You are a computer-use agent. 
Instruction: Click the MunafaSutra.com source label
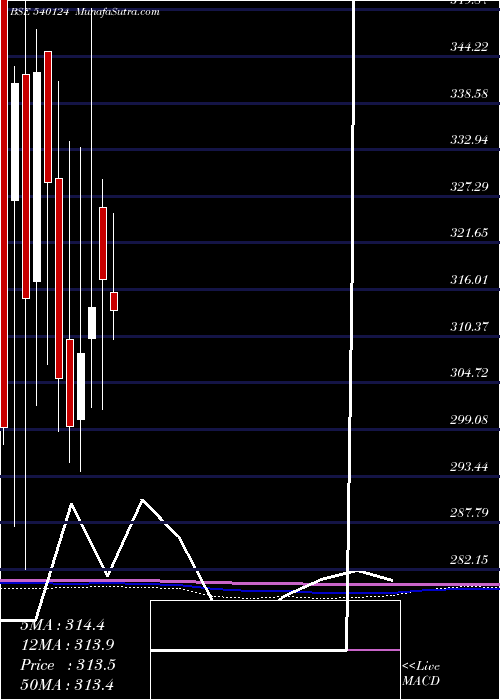coord(117,12)
